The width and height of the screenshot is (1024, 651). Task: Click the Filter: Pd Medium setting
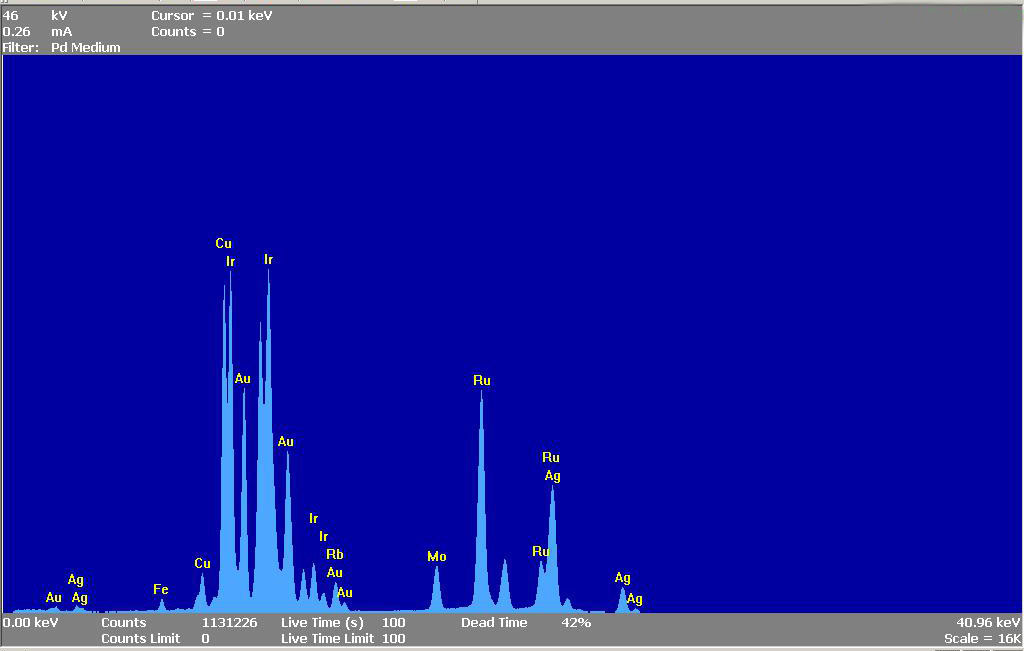[x=62, y=48]
